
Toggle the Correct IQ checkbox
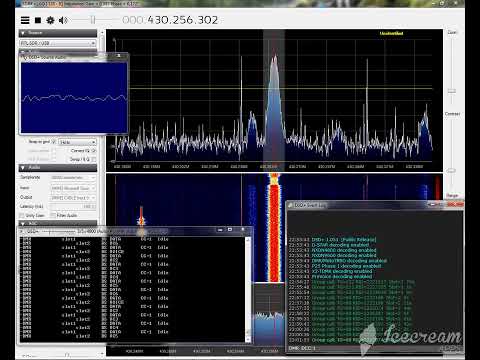94,151
